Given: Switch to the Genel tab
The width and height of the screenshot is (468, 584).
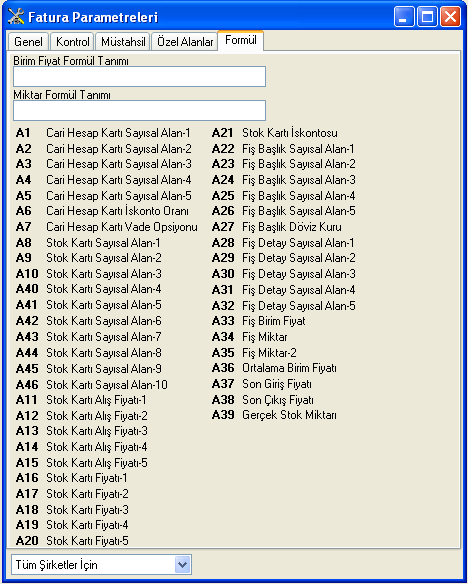Looking at the screenshot, I should [x=28, y=41].
